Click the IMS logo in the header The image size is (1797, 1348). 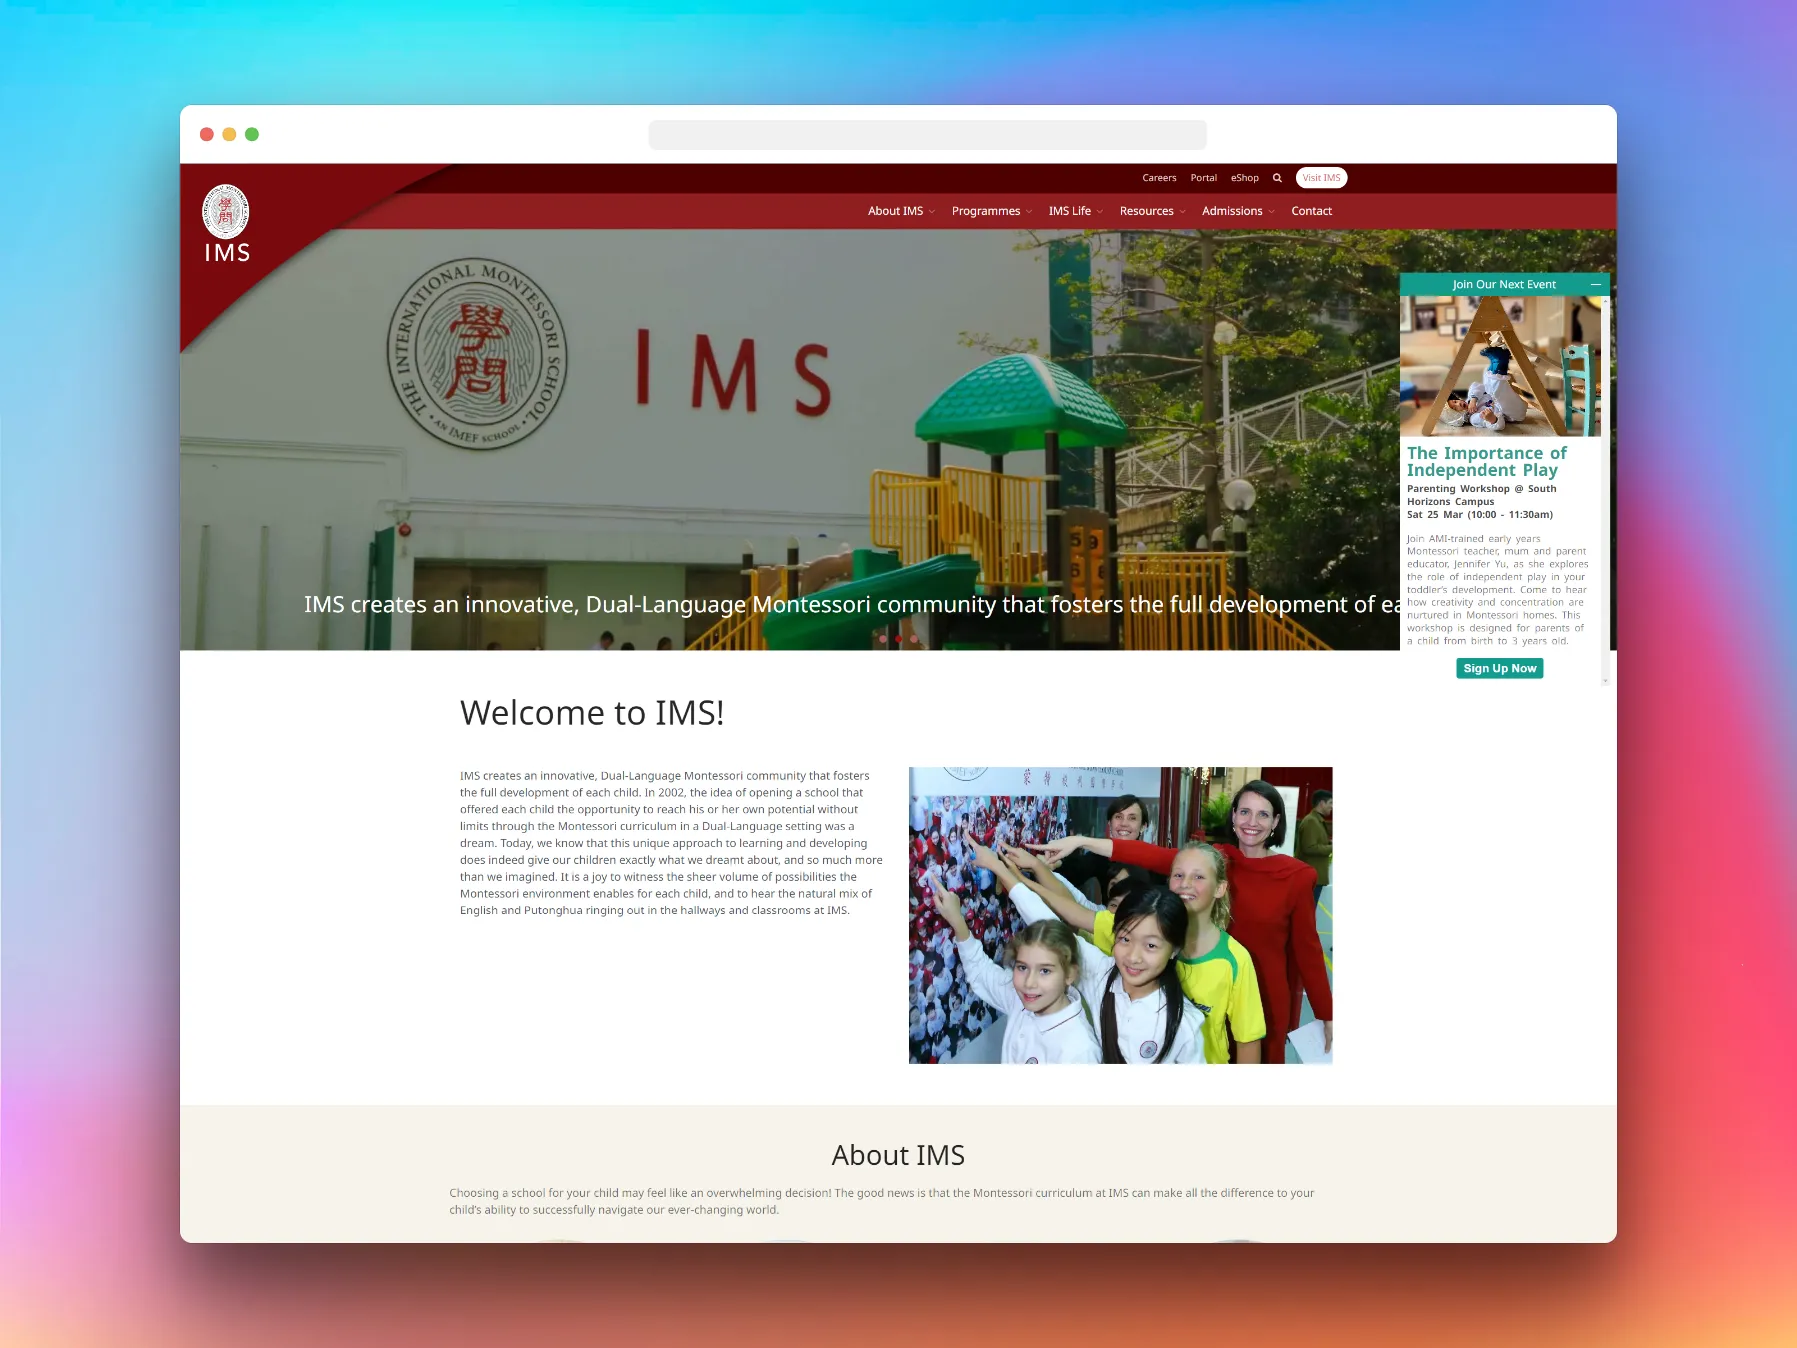tap(226, 224)
